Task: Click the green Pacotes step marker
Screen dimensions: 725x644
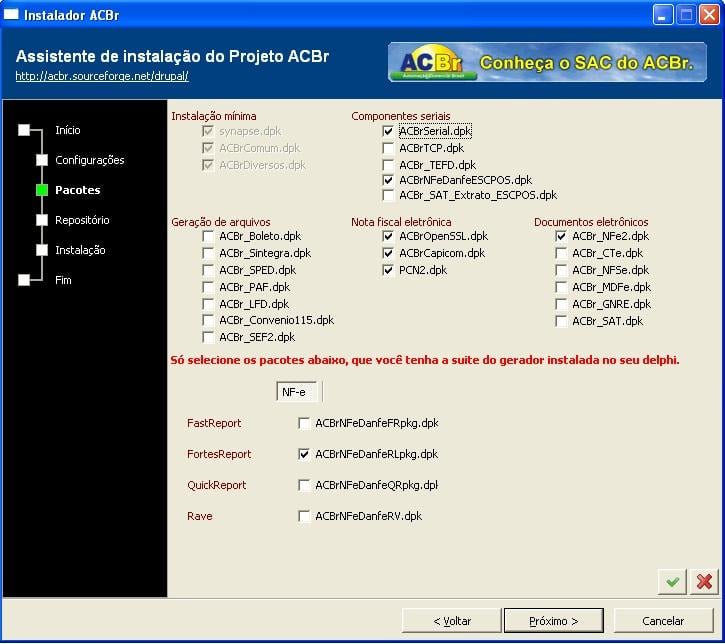Action: click(x=42, y=190)
